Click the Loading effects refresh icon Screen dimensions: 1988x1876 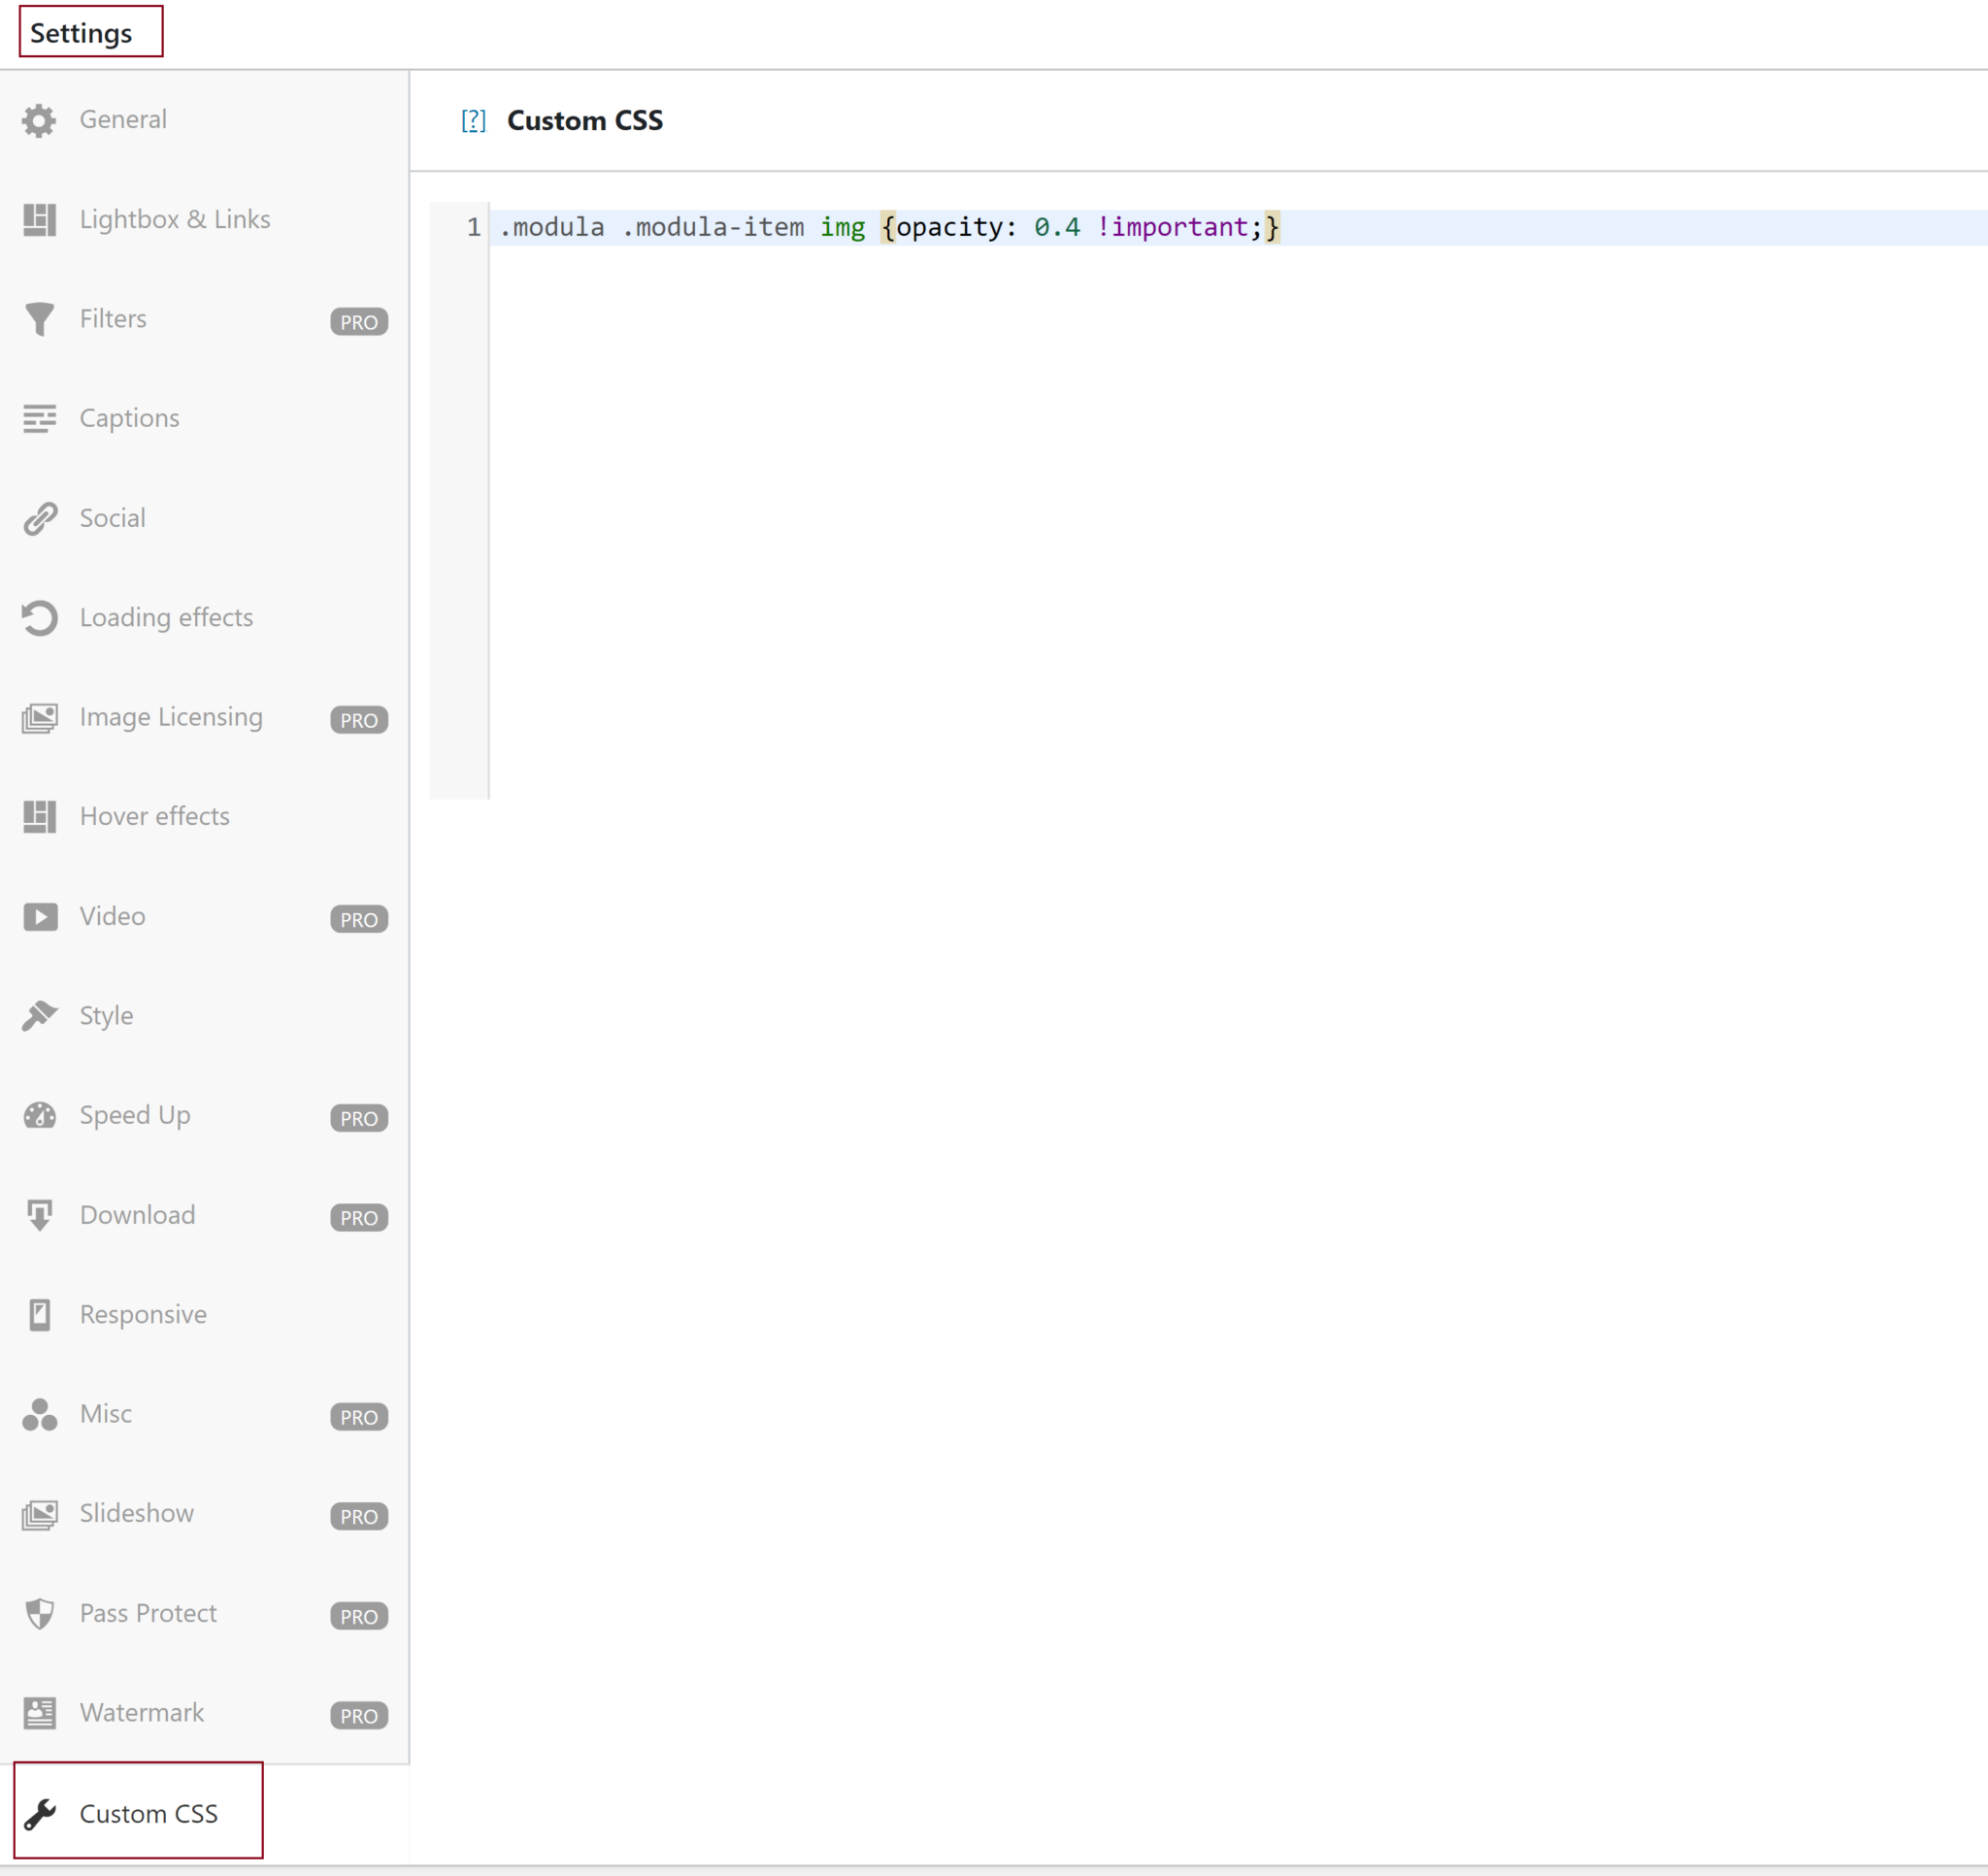point(39,617)
